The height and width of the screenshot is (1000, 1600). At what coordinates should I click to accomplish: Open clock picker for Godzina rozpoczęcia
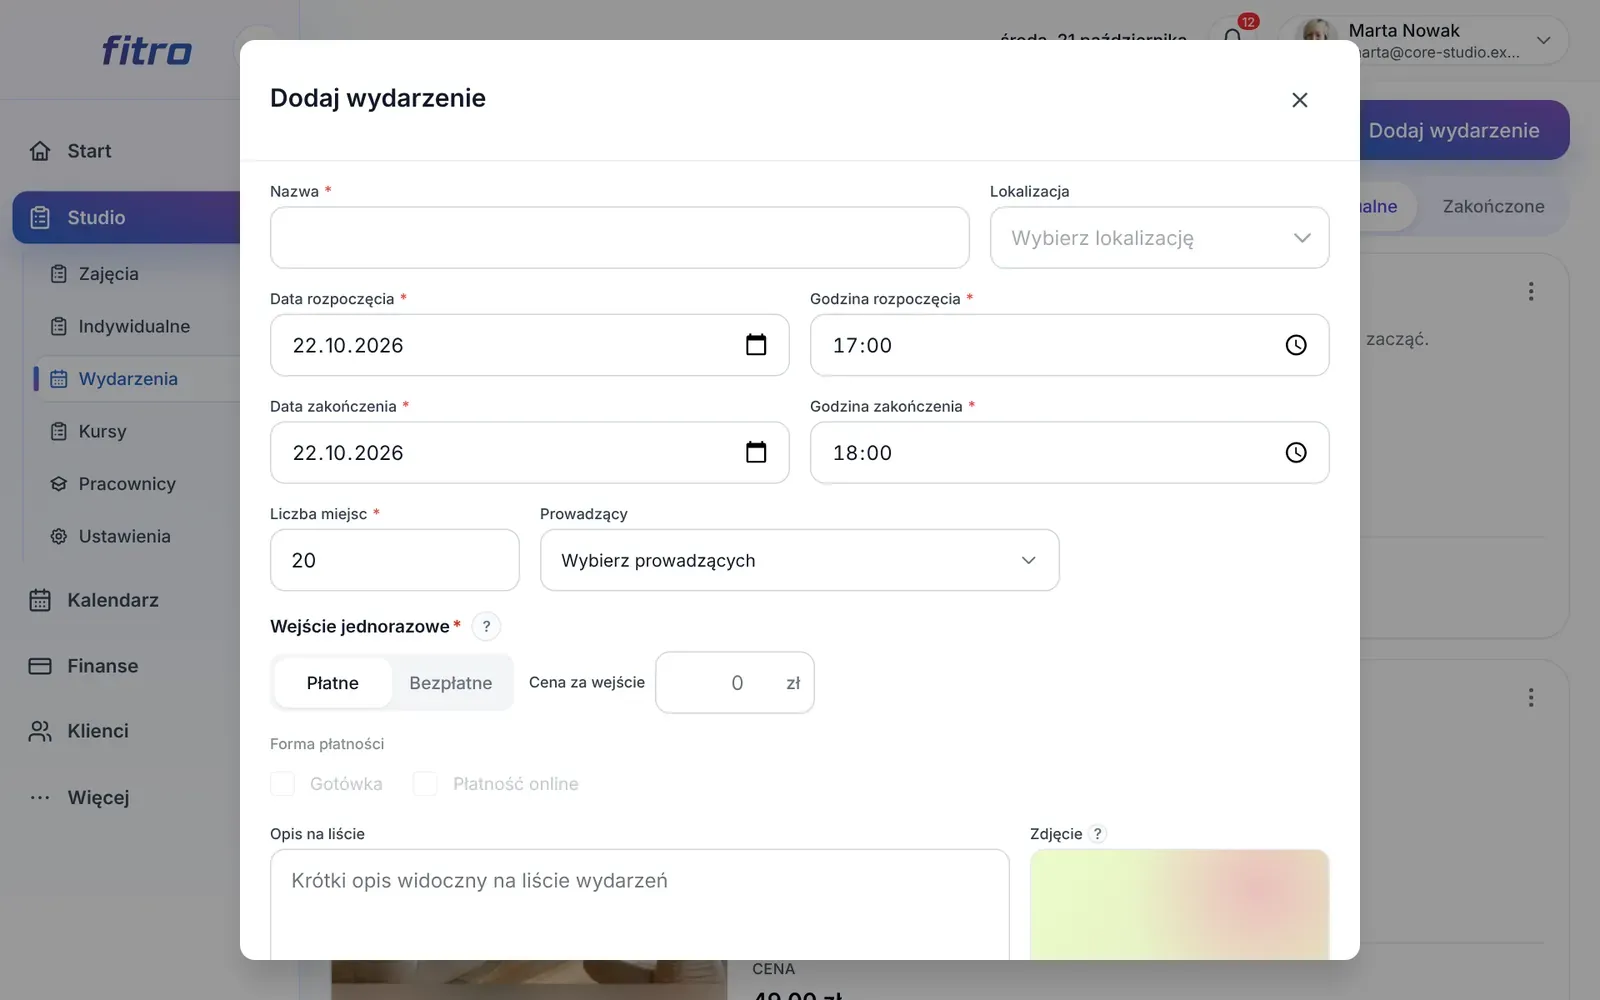coord(1296,345)
